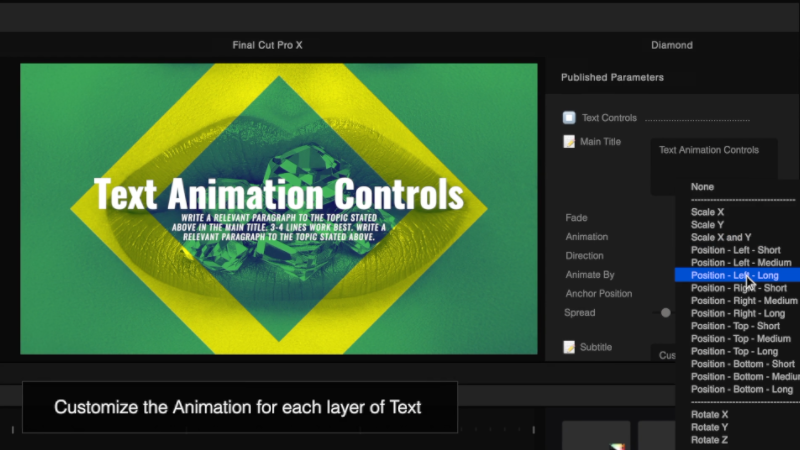Select Position - Top - Short
The width and height of the screenshot is (800, 450).
(735, 326)
